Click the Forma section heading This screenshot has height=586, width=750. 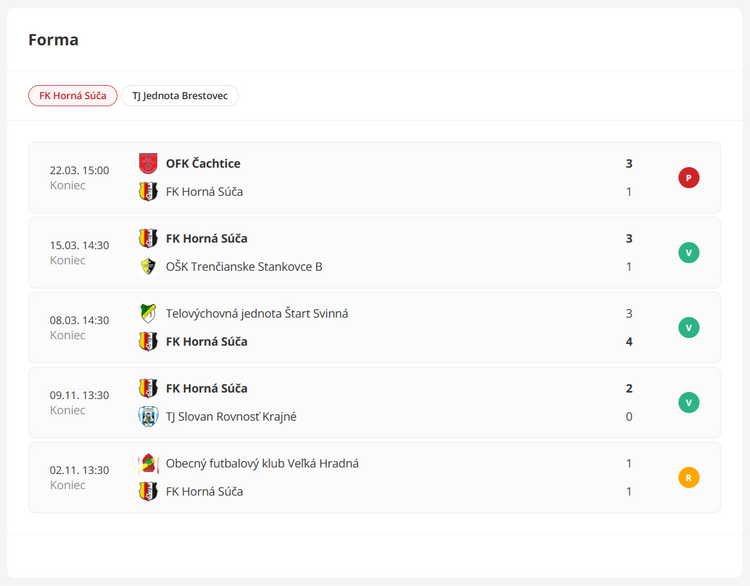point(53,40)
